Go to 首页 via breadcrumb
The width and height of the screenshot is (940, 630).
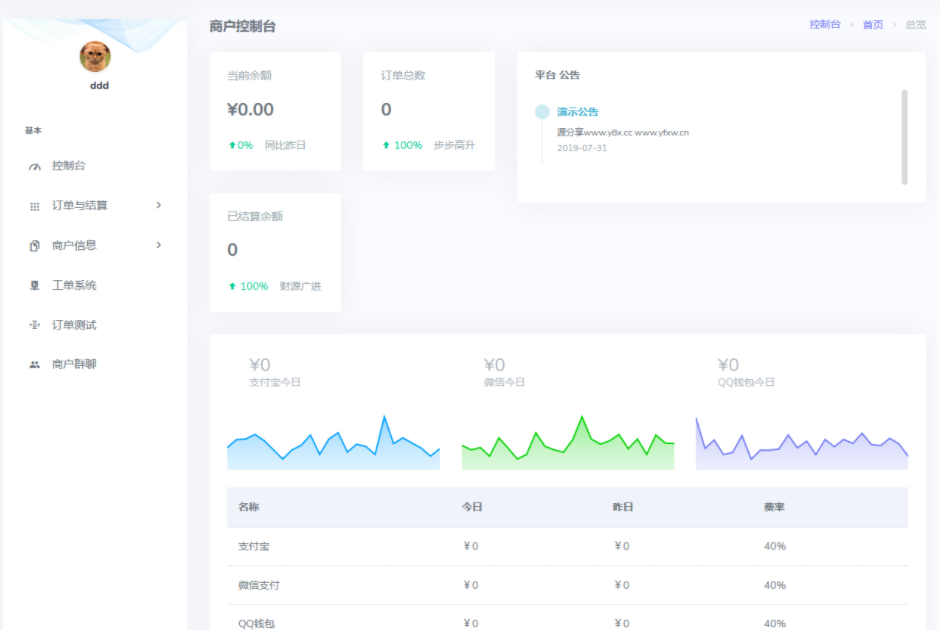click(x=873, y=25)
